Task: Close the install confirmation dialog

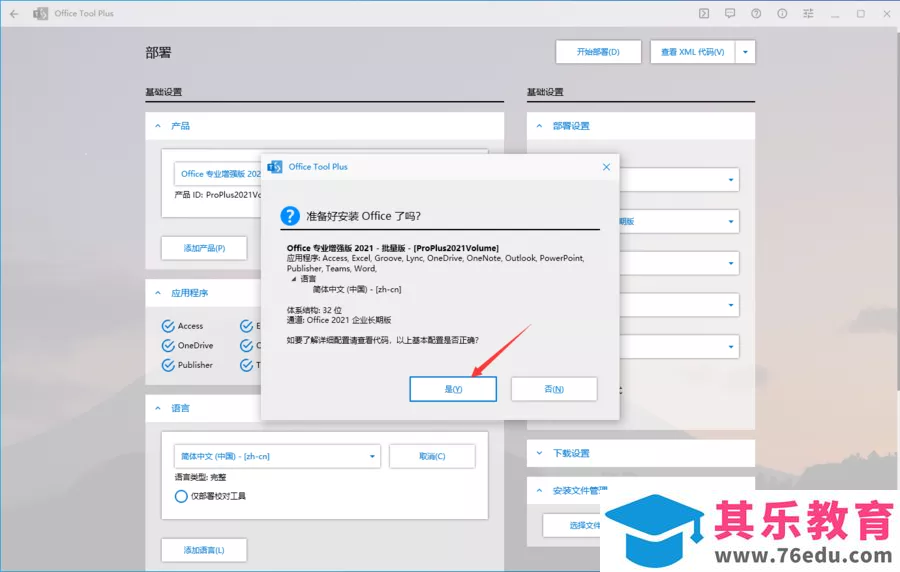Action: [x=606, y=167]
